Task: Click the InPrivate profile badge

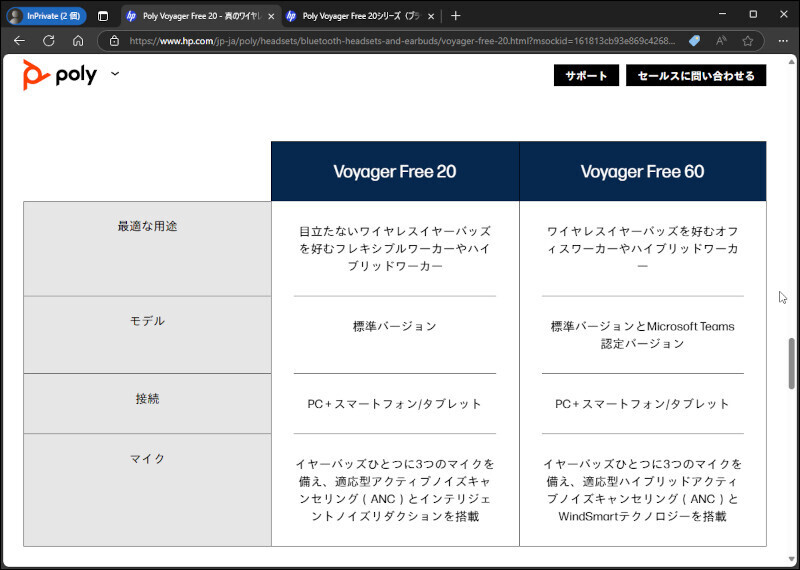Action: [x=46, y=16]
